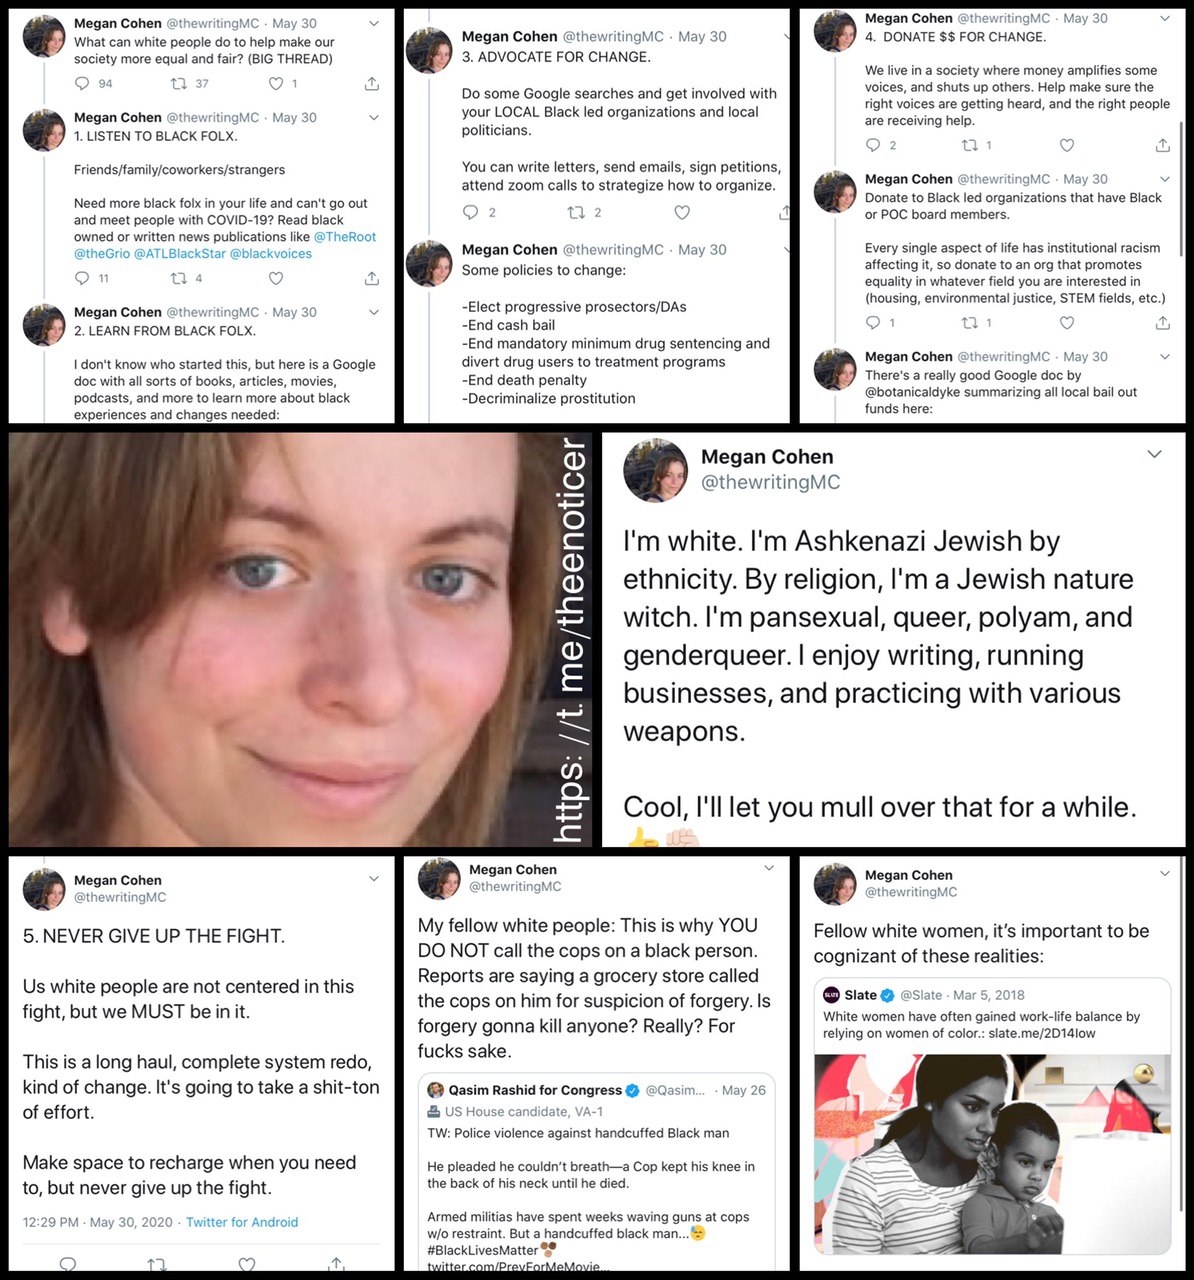
Task: Like the BIG THREAD tweet
Action: 276,84
